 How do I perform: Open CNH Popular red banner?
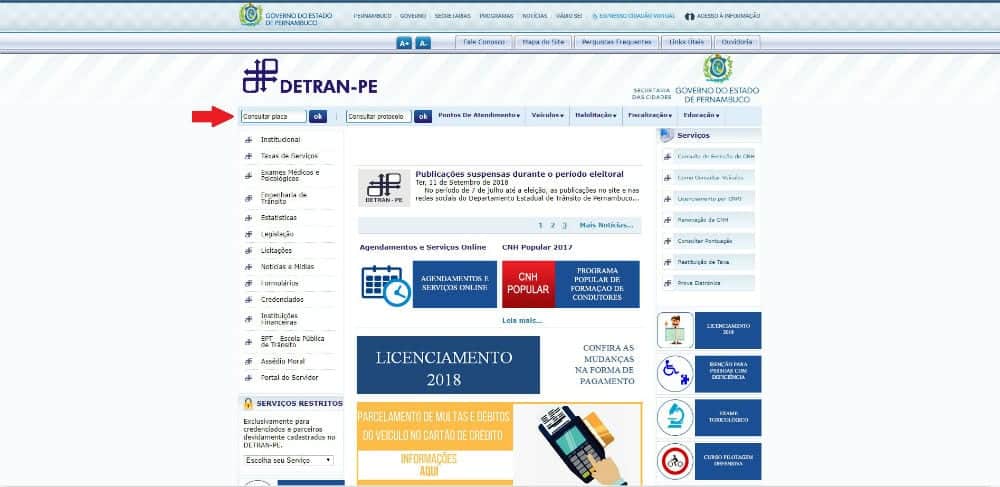coord(528,284)
